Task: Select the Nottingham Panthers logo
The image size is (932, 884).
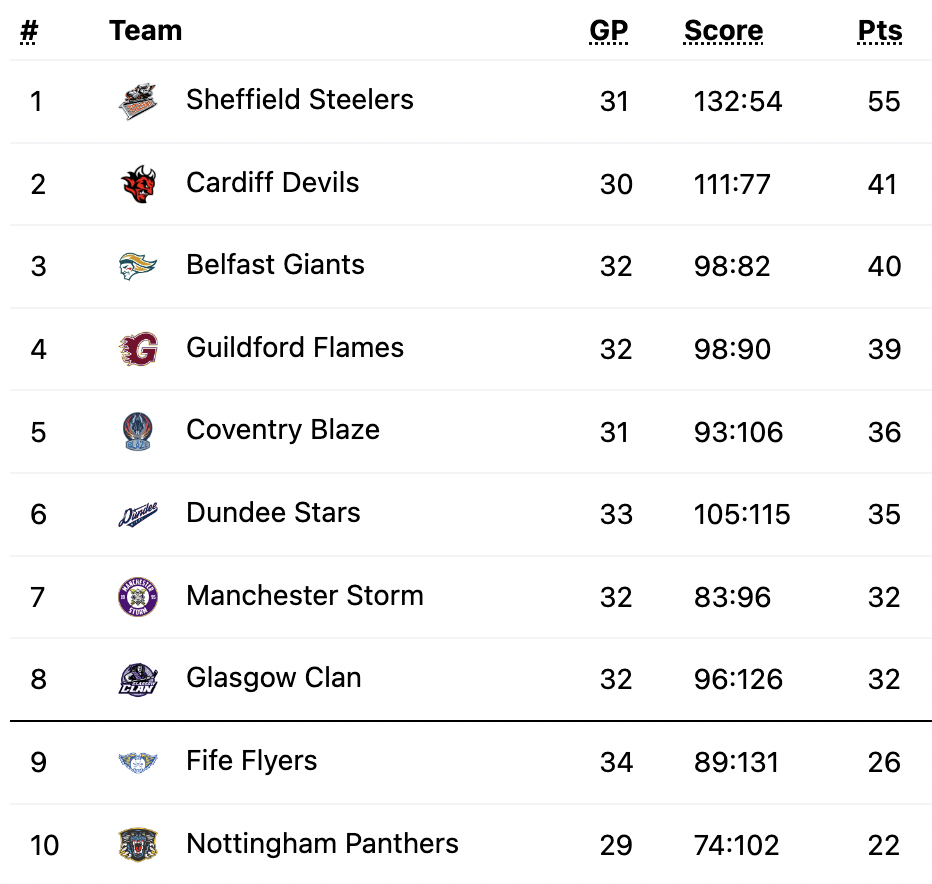Action: pos(138,844)
